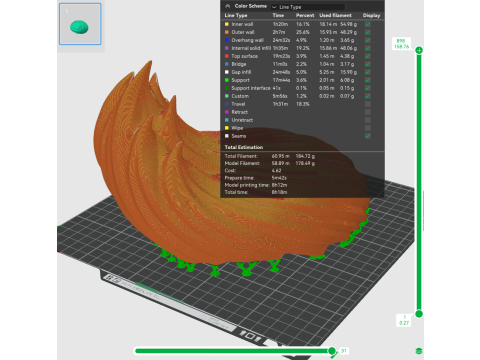480x360 pixels.
Task: Toggle the Overhang wall display checkbox
Action: [368, 40]
